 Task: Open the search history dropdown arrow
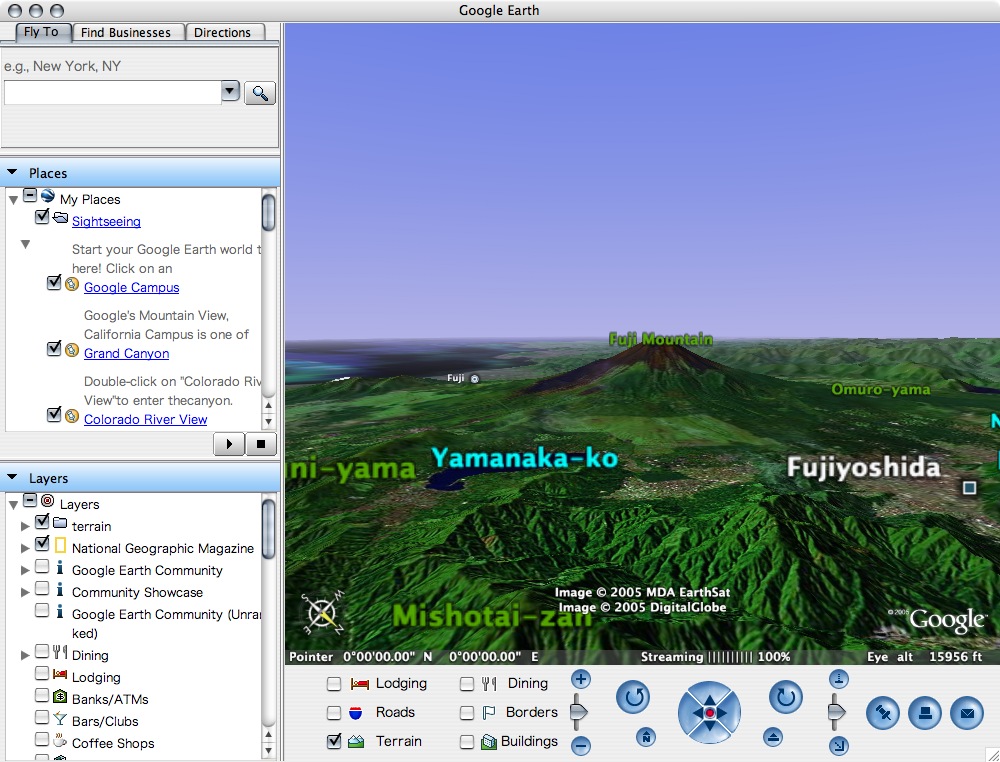(x=230, y=91)
